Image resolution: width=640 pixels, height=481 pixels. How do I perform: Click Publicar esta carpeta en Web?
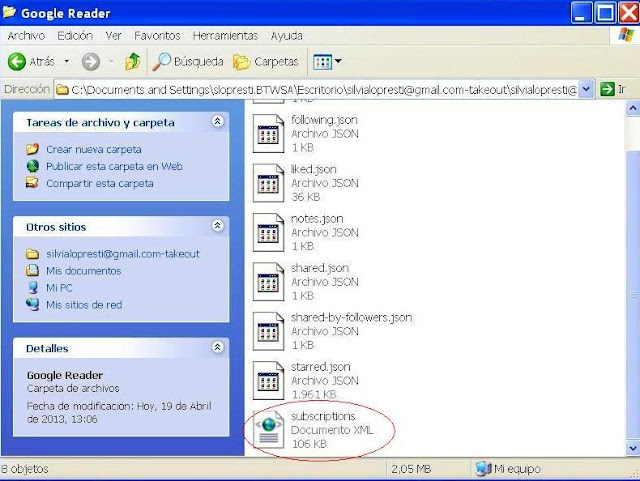coord(114,166)
